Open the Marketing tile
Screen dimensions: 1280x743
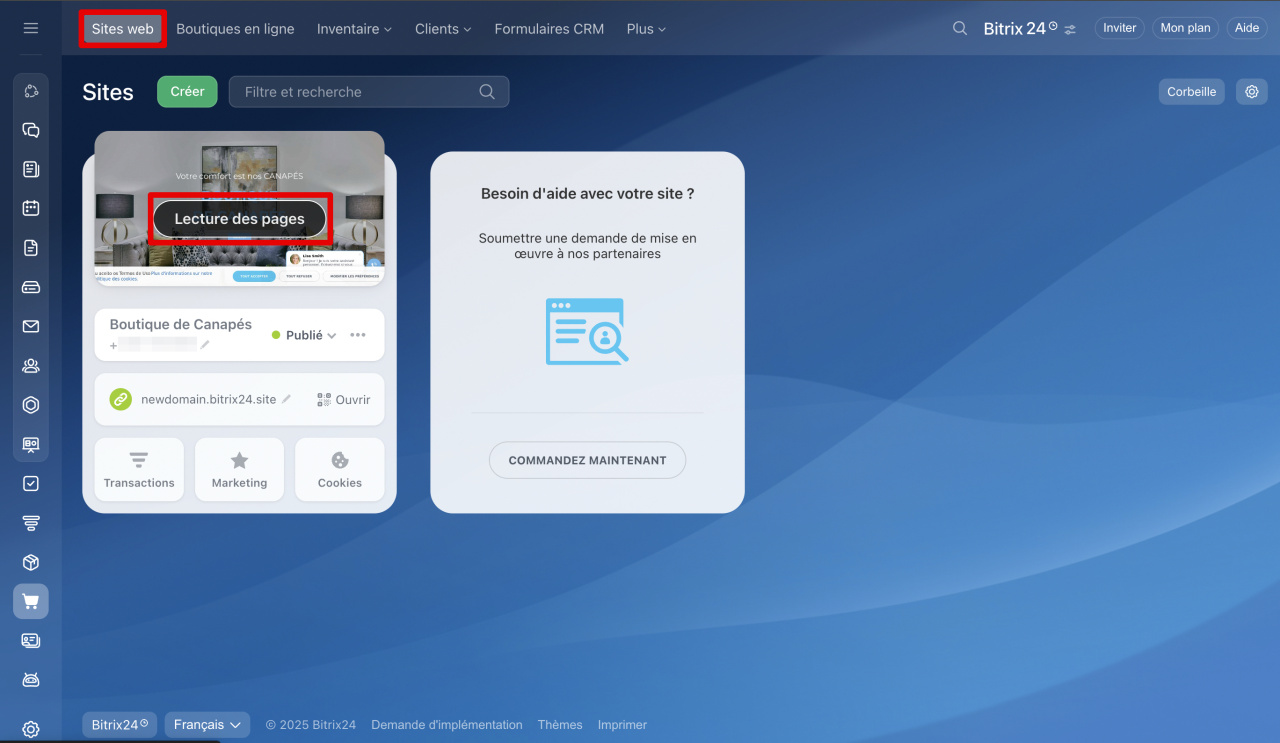pos(240,469)
